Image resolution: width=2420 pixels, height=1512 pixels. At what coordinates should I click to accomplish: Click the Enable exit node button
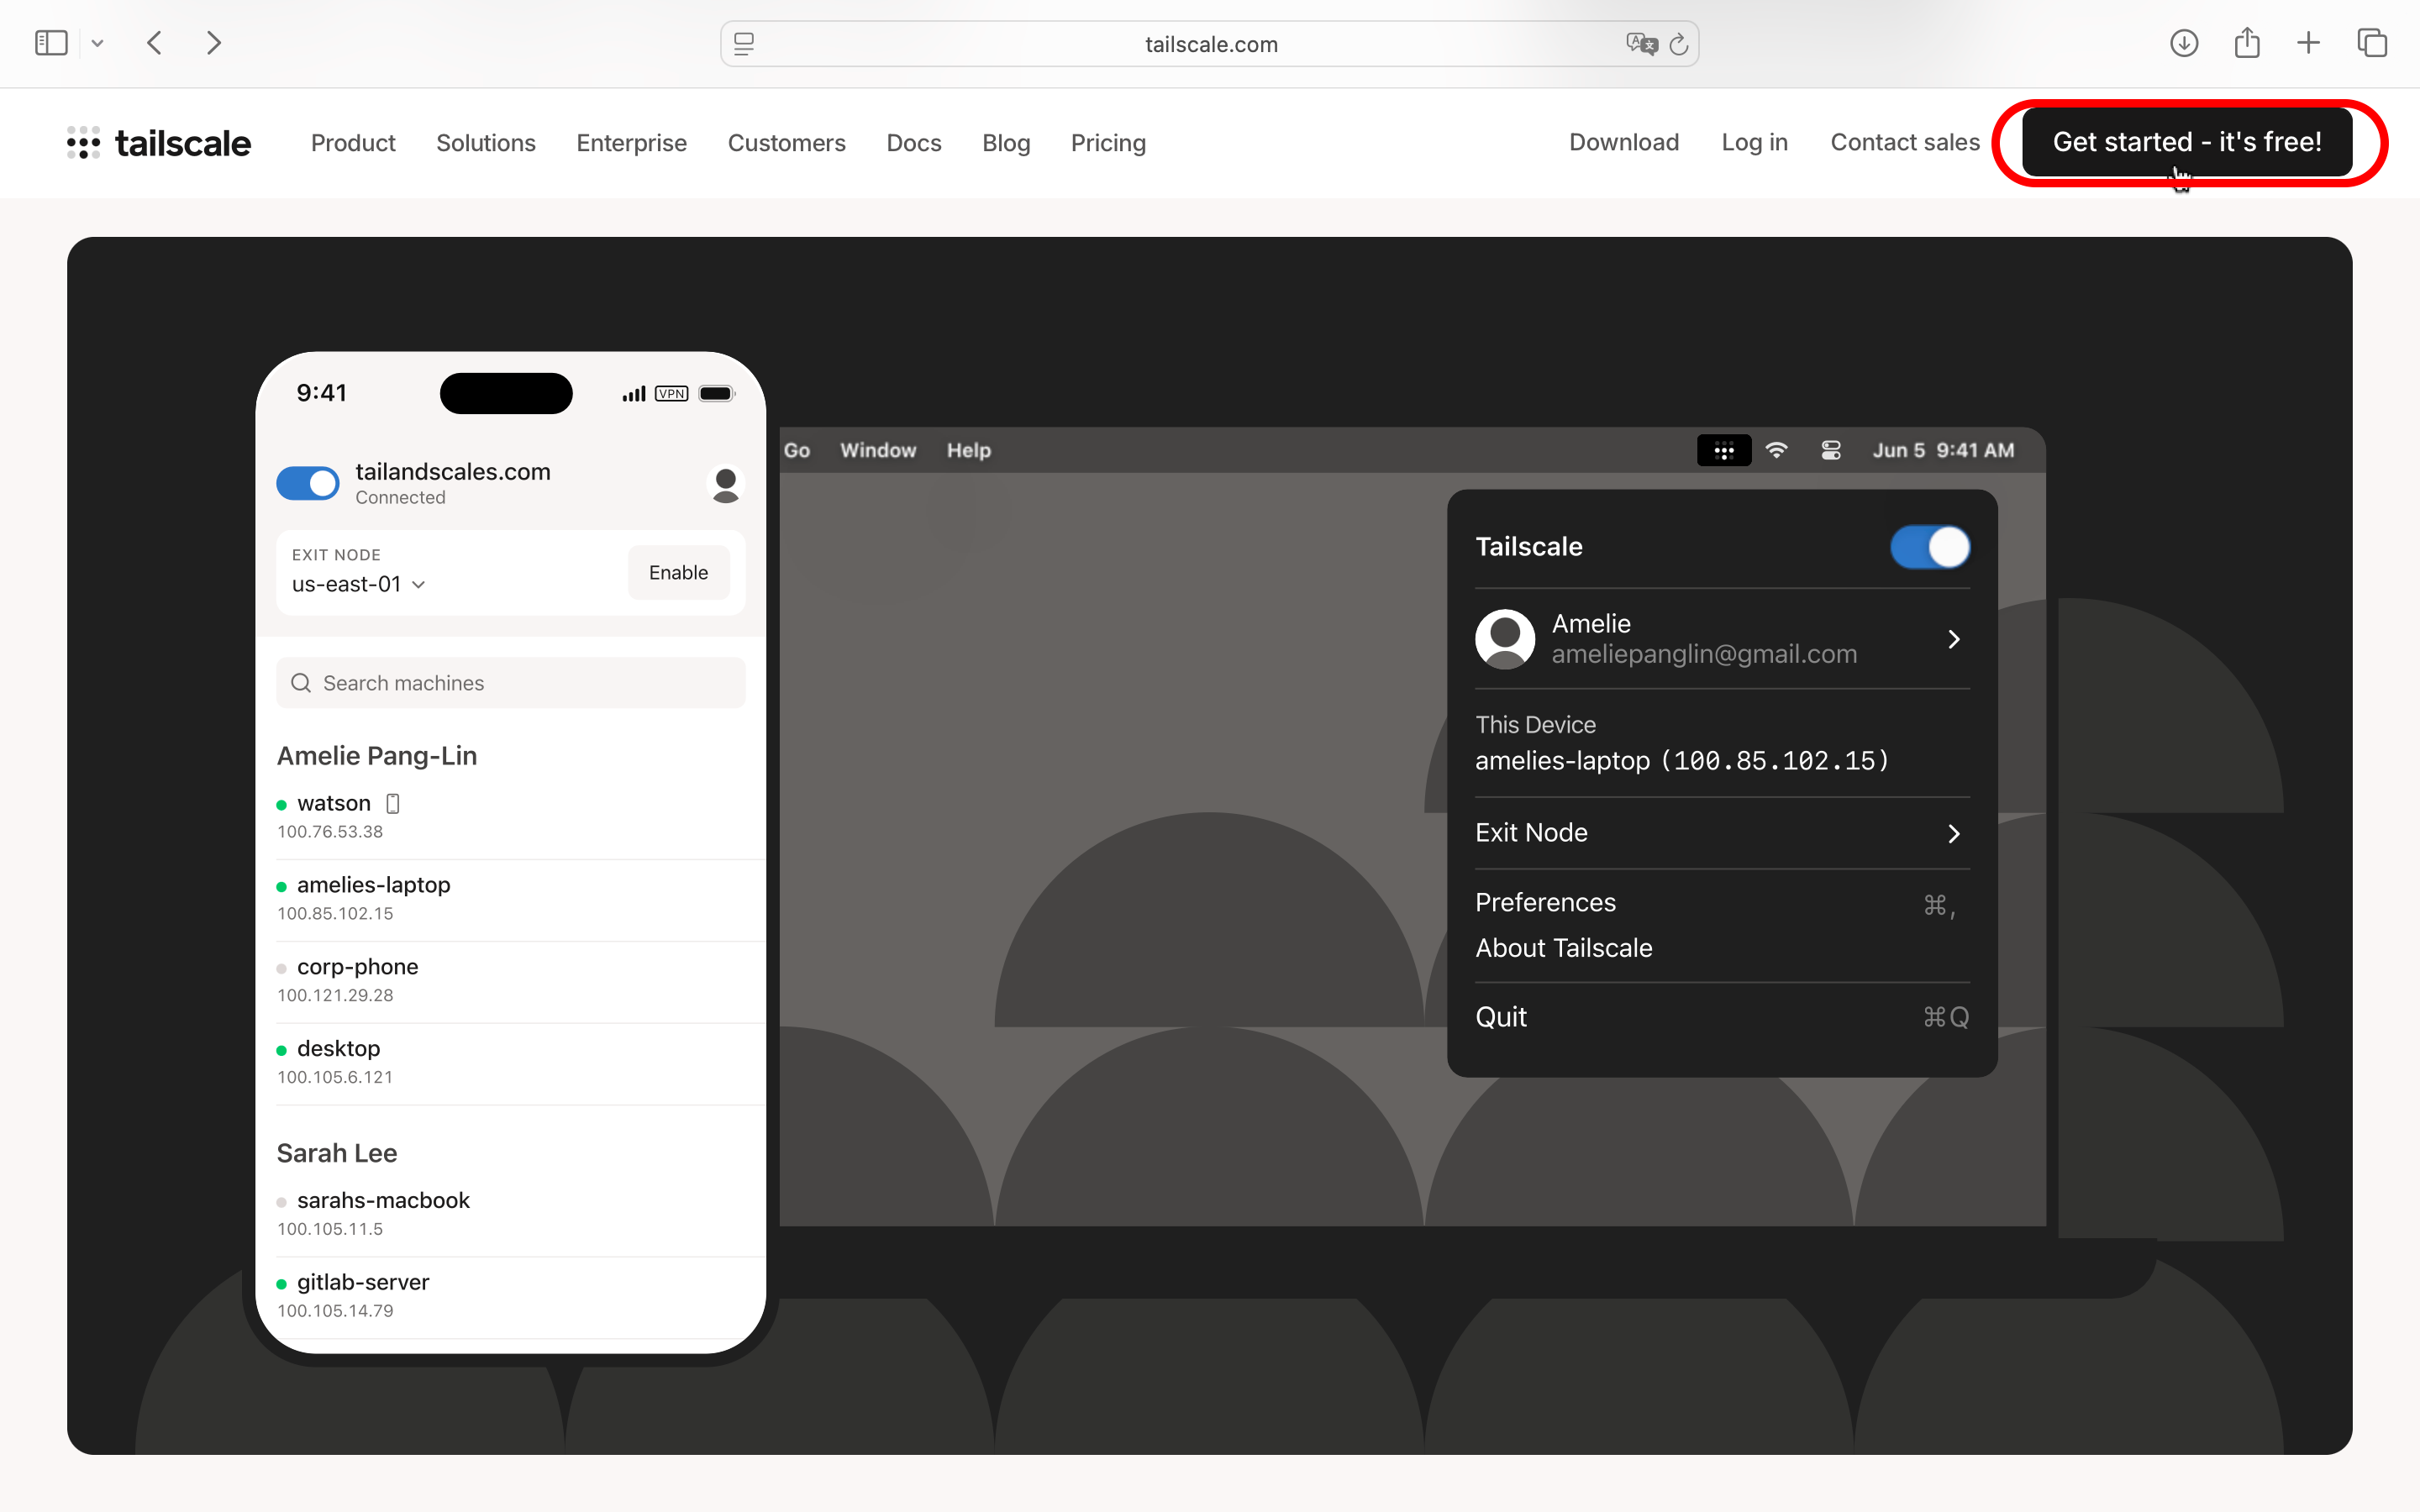(x=678, y=572)
